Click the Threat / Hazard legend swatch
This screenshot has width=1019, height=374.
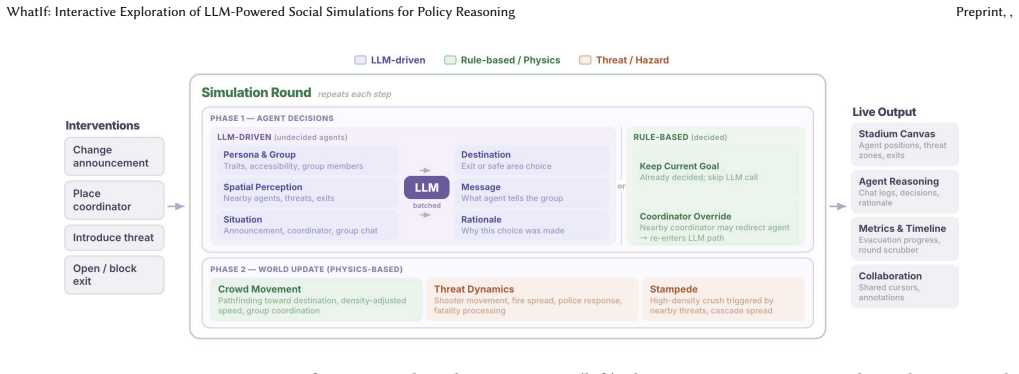tap(585, 60)
